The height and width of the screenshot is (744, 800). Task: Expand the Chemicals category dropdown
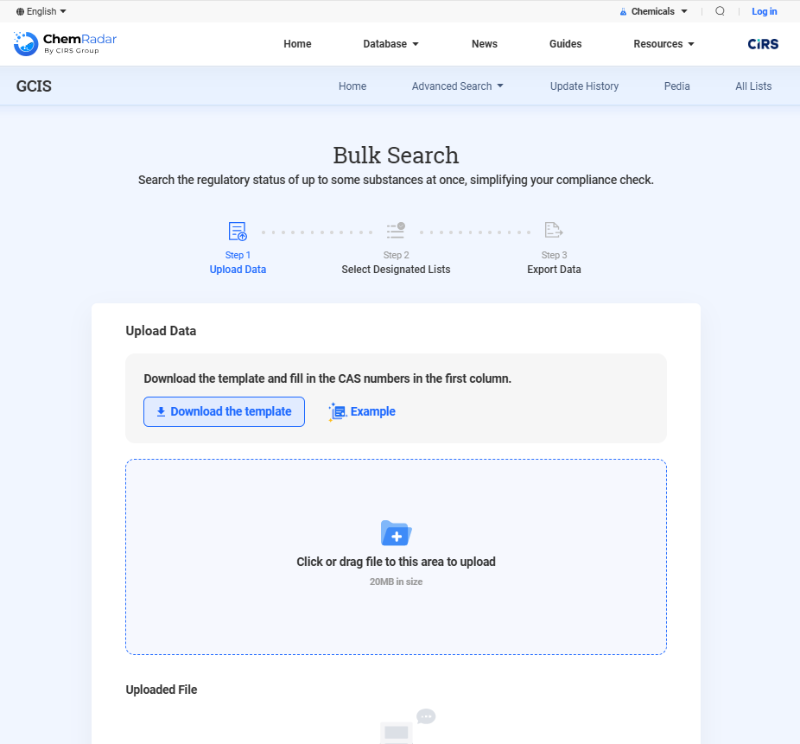(653, 11)
